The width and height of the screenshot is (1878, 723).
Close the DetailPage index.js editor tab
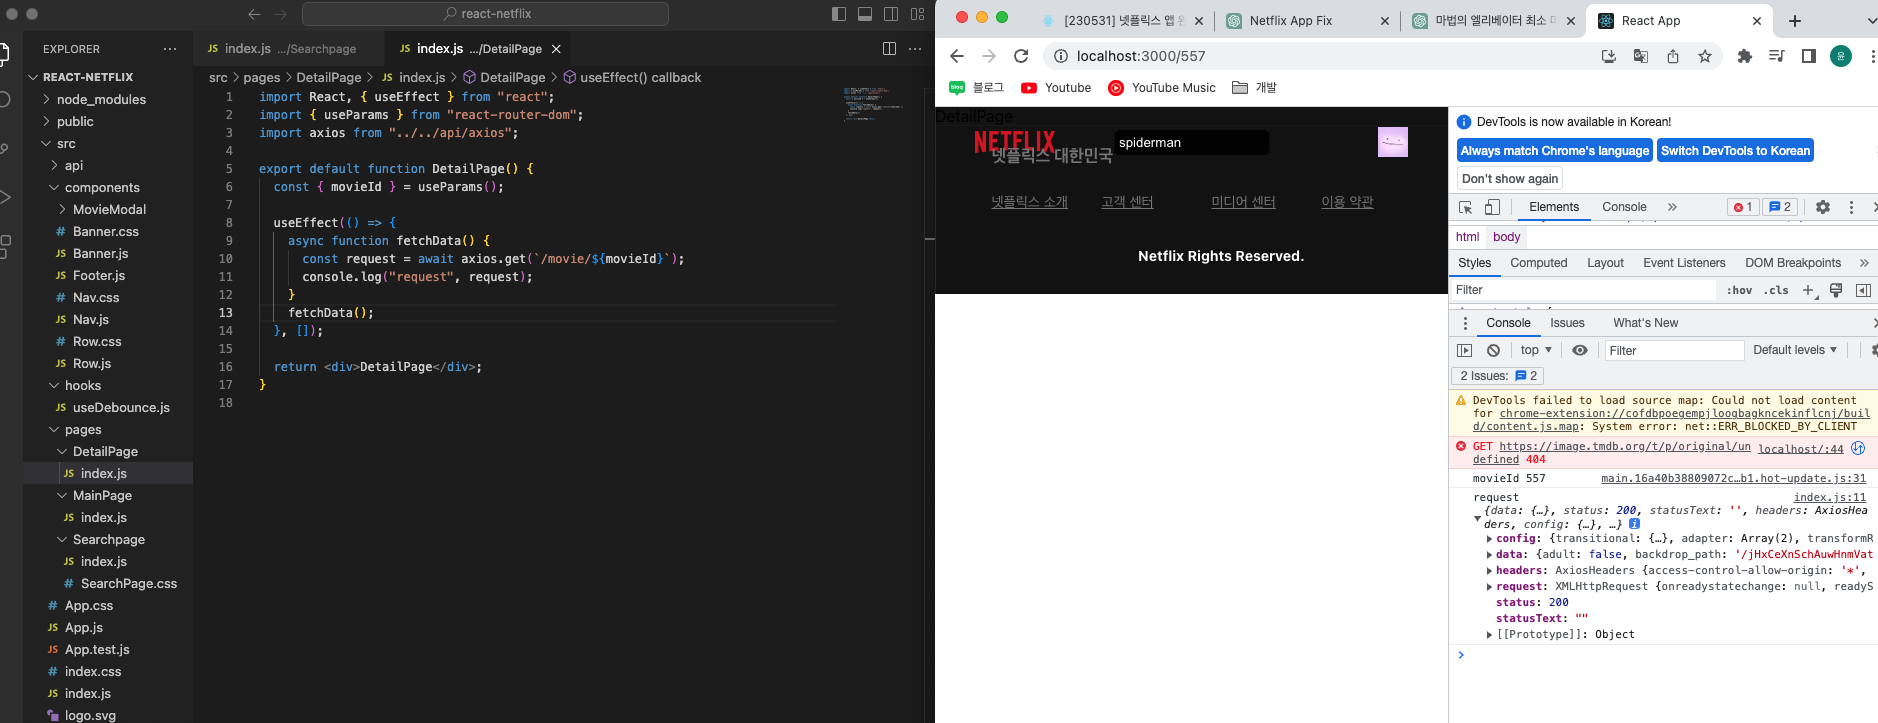pos(556,49)
